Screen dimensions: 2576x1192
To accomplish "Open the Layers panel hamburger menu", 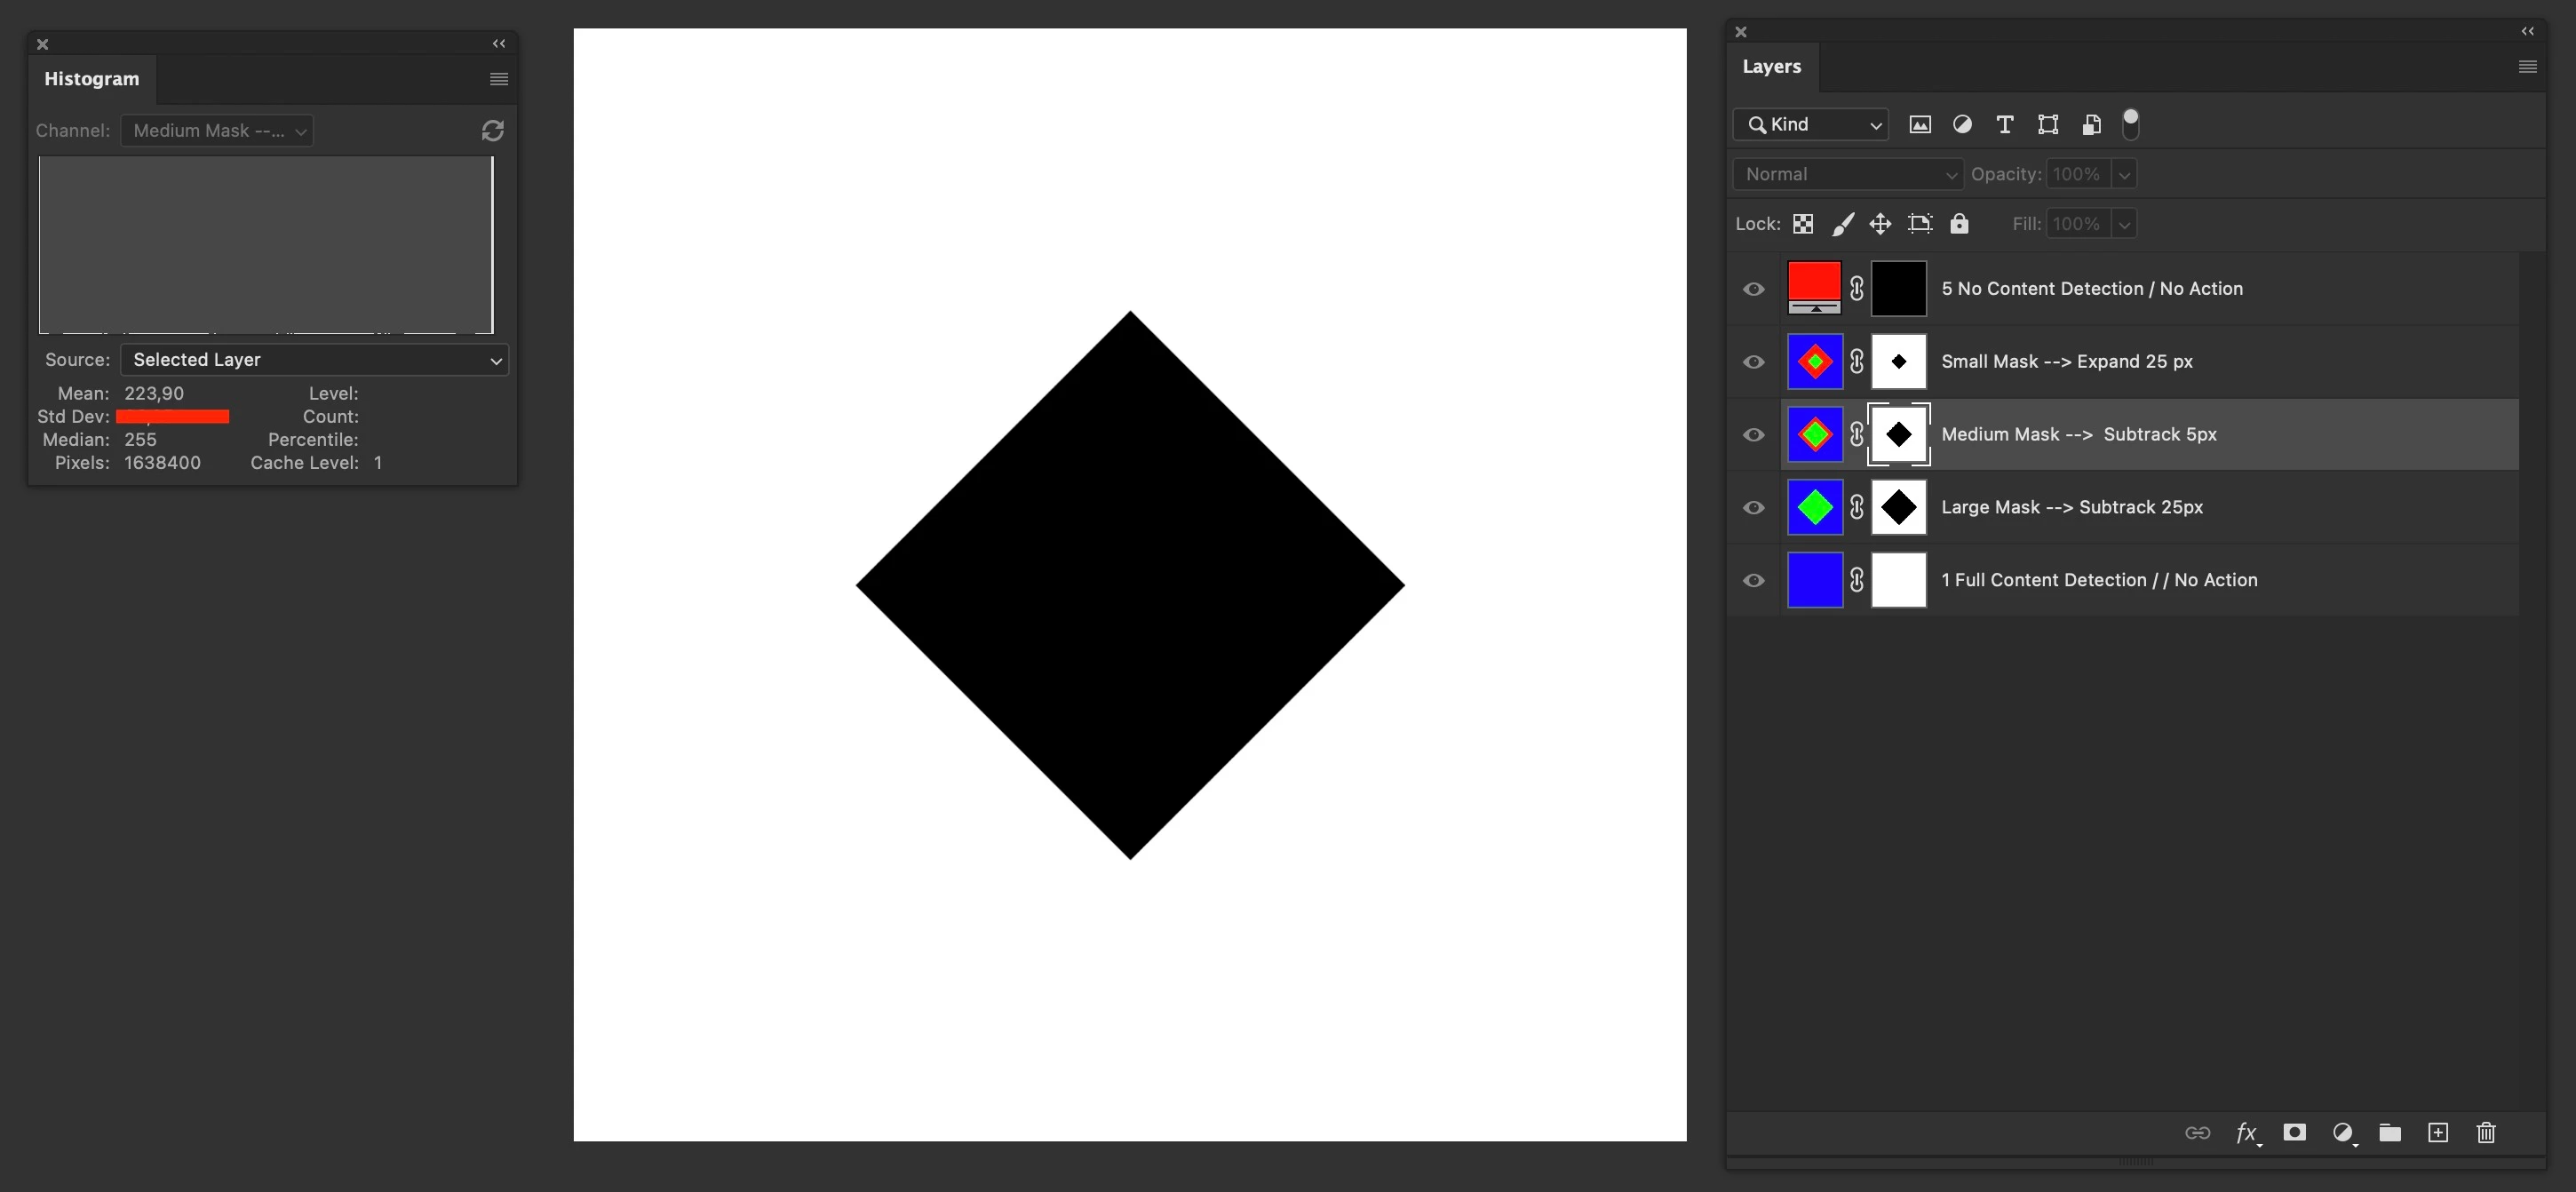I will click(x=2527, y=67).
